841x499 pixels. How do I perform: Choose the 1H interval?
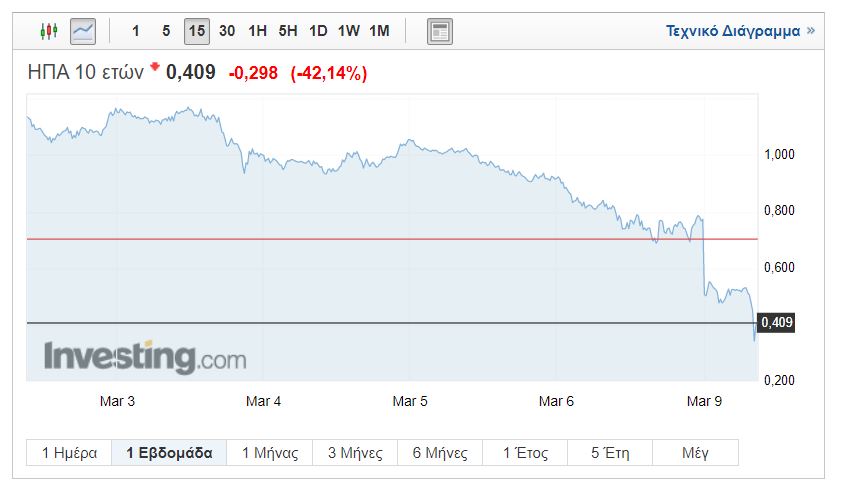[257, 31]
